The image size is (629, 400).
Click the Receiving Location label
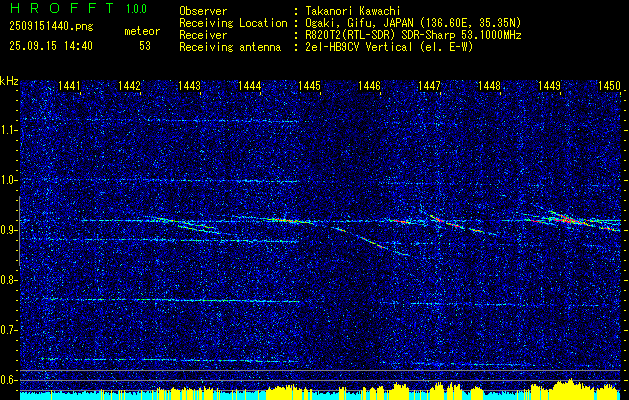pyautogui.click(x=233, y=23)
